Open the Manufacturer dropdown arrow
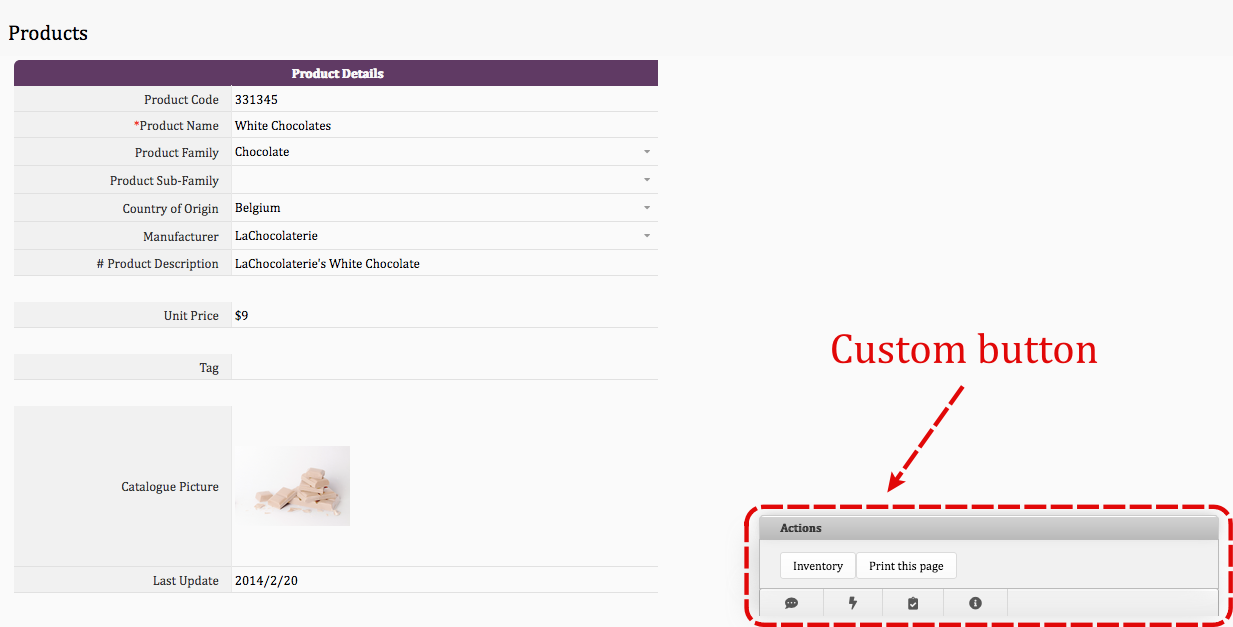 [x=647, y=236]
